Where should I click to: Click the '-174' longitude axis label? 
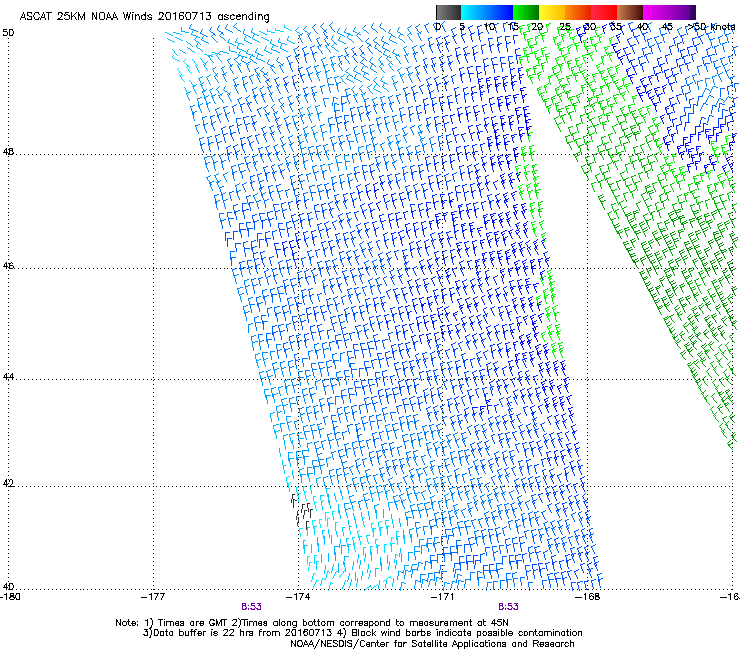pos(298,597)
